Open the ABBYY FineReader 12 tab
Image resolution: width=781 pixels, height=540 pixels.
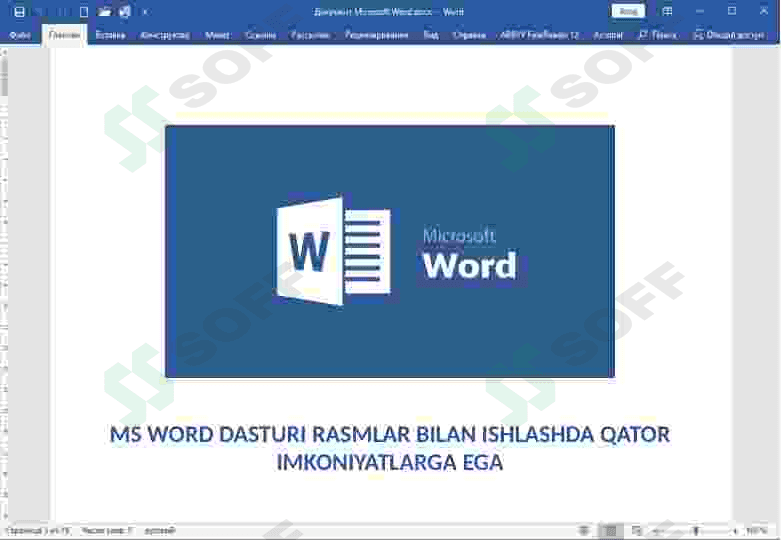[x=539, y=35]
